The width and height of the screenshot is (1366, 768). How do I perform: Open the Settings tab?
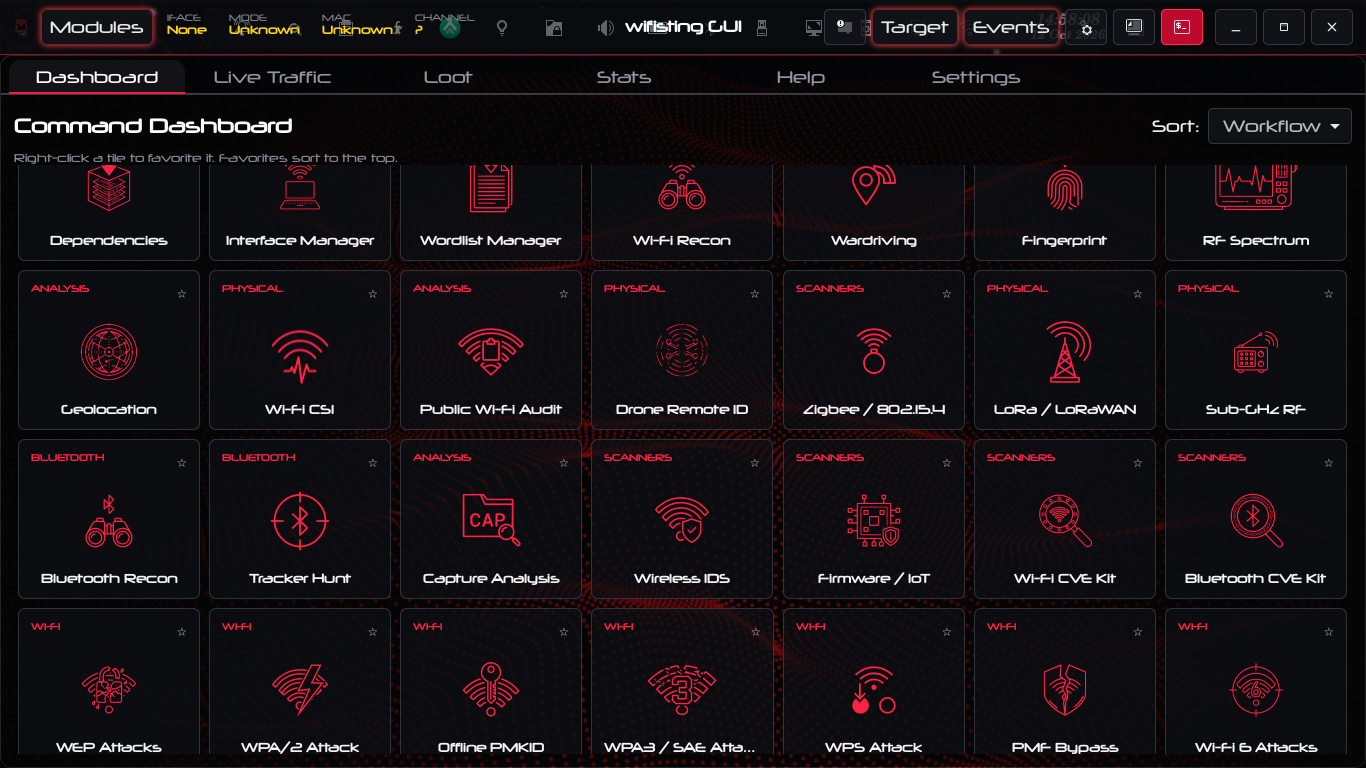point(976,77)
